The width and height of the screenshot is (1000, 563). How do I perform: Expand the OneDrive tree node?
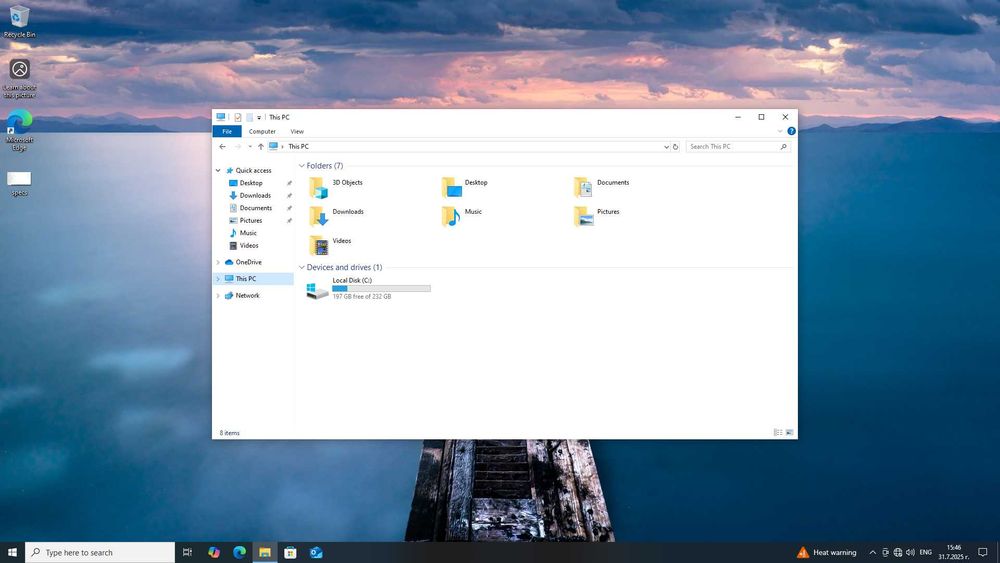point(218,263)
